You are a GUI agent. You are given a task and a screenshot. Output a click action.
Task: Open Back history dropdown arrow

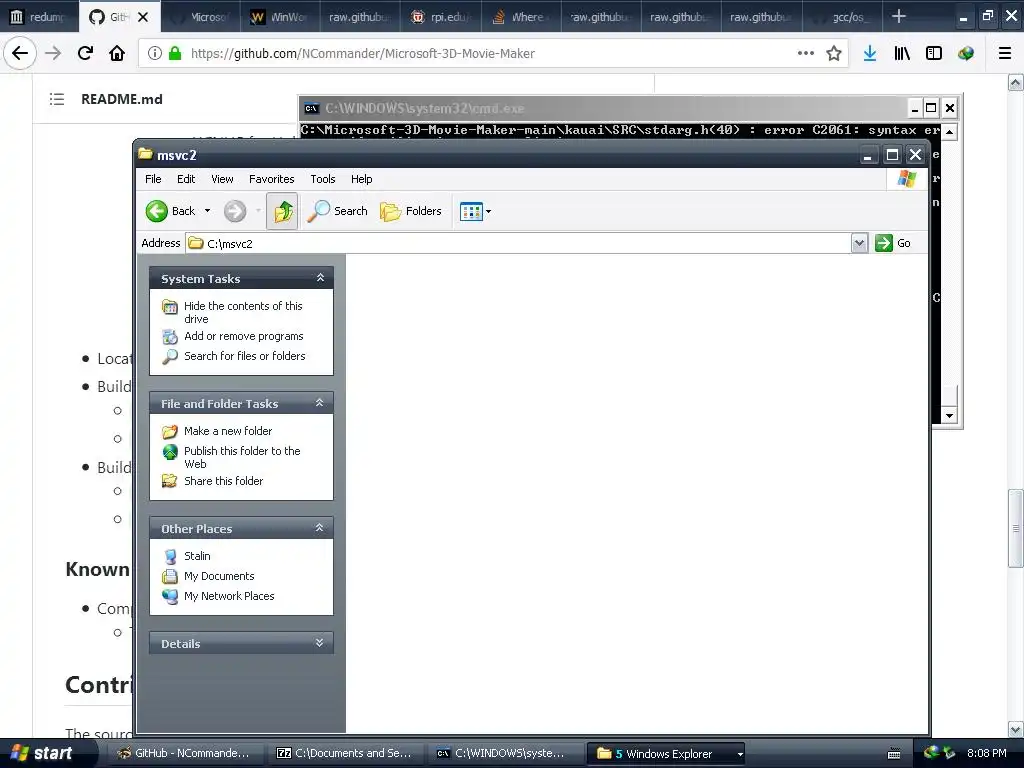click(208, 211)
